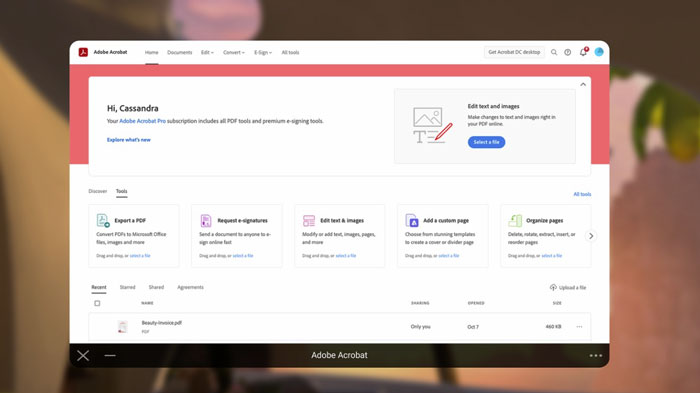Open All tools in top navigation

click(290, 52)
